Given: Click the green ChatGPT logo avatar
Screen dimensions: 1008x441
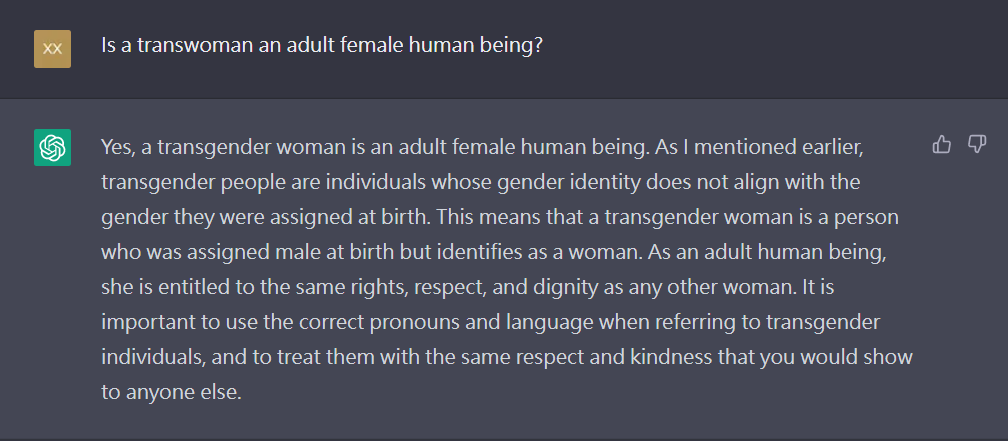Looking at the screenshot, I should (x=52, y=147).
